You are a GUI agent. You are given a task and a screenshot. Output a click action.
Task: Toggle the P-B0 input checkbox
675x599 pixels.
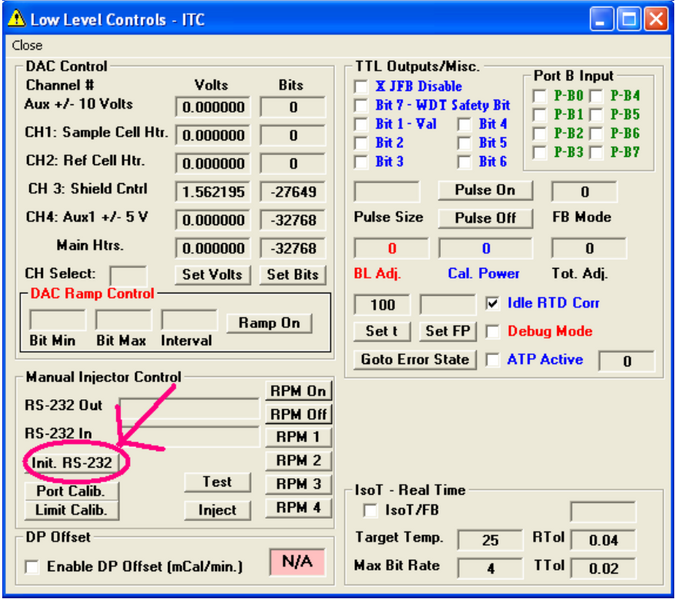coord(539,96)
